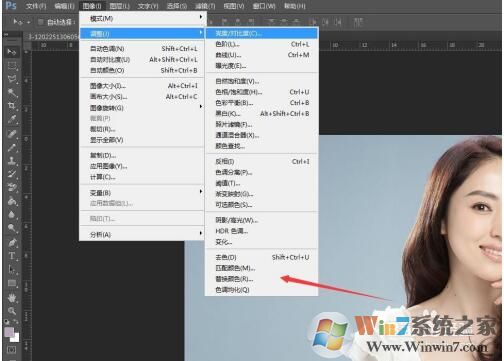Open the 文件(F) menu

(36, 6)
